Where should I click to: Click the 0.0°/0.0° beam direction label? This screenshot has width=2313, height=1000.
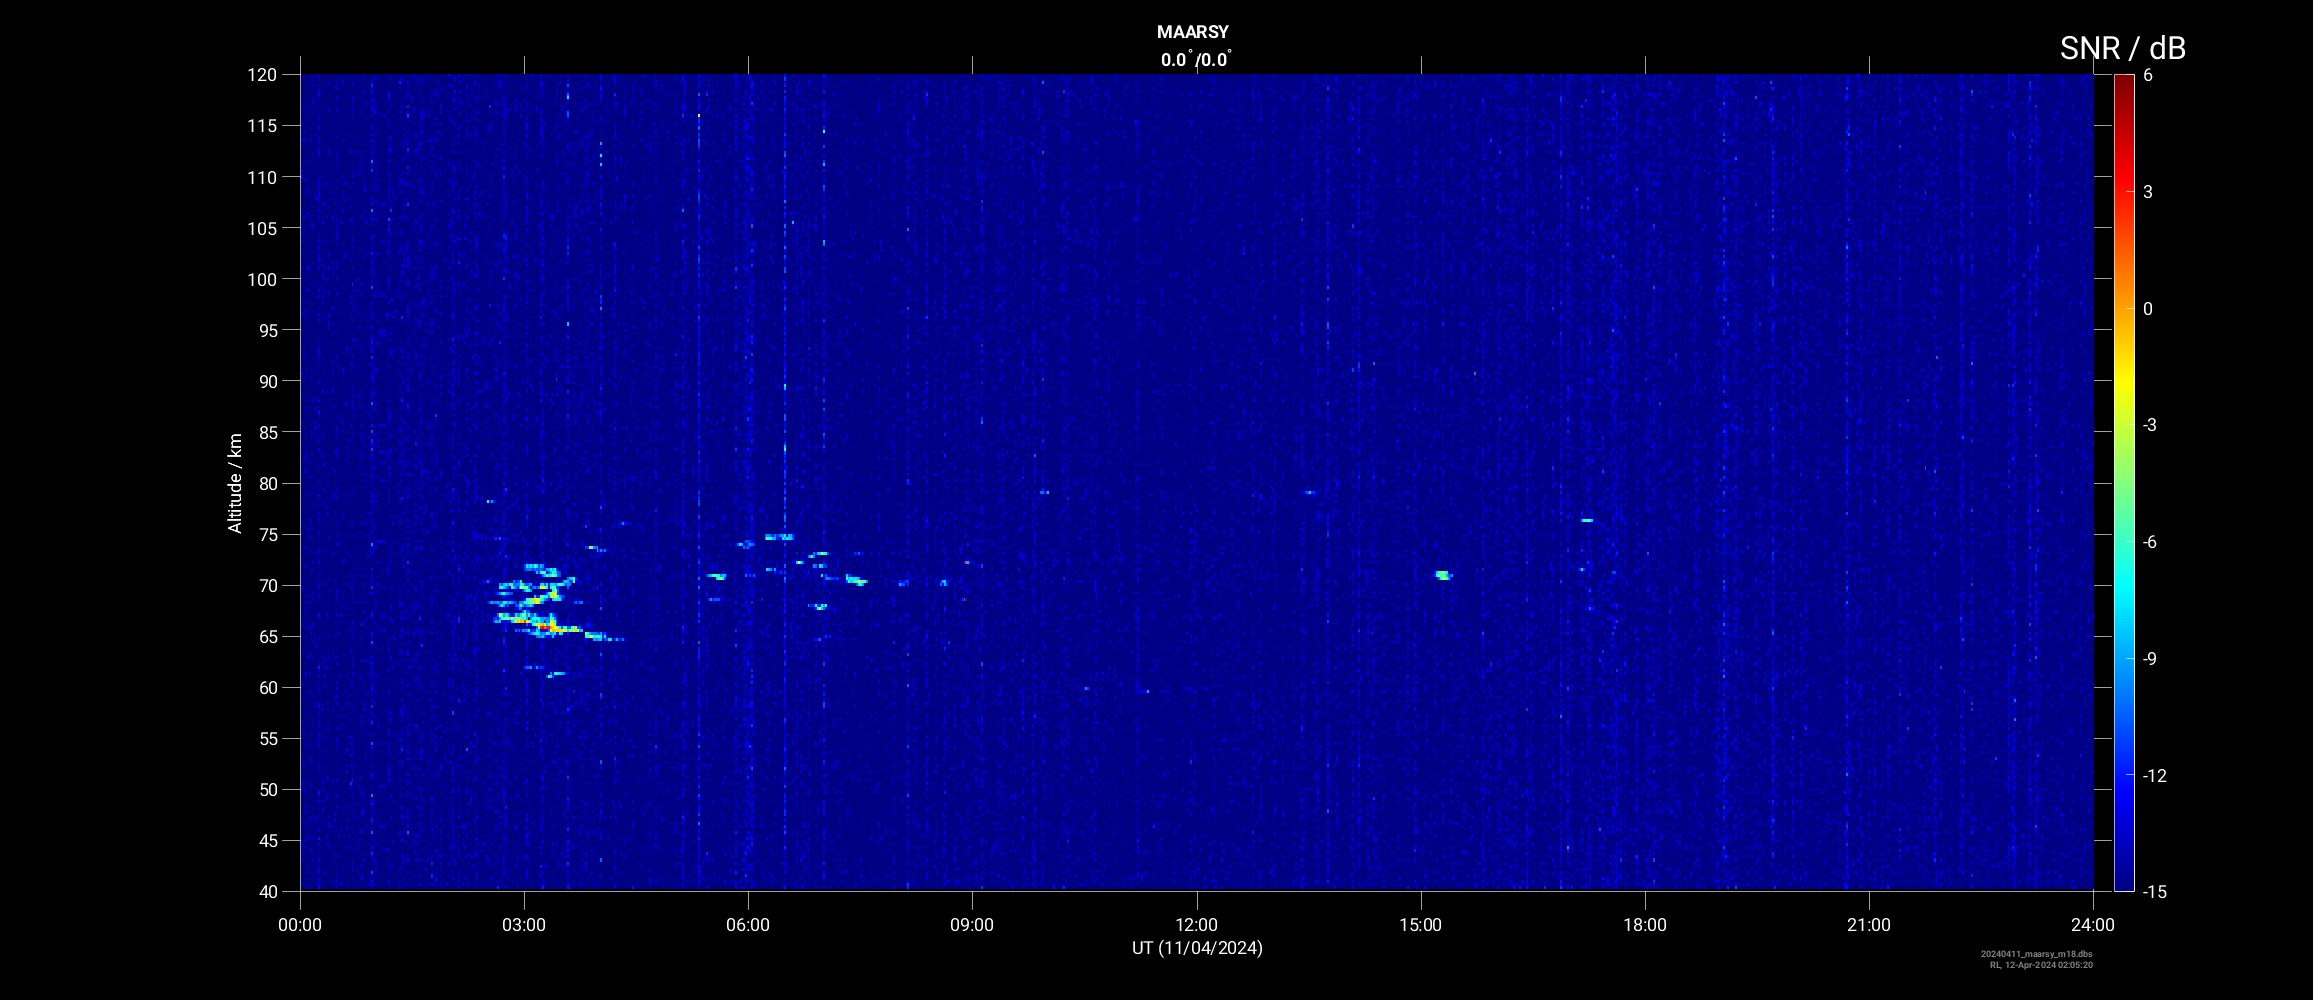(x=1196, y=59)
